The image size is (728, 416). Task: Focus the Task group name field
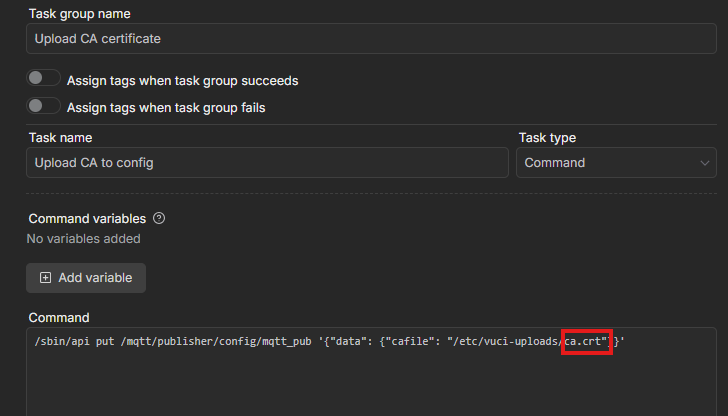(370, 39)
